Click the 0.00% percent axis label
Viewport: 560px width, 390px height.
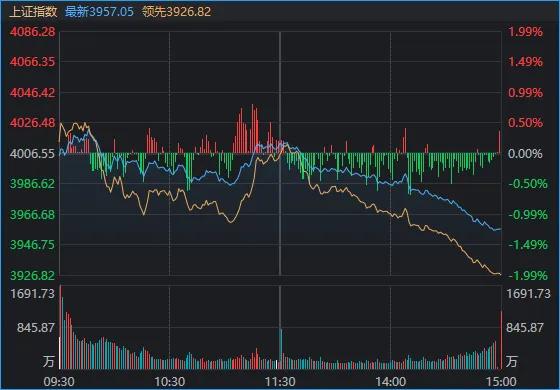[525, 154]
